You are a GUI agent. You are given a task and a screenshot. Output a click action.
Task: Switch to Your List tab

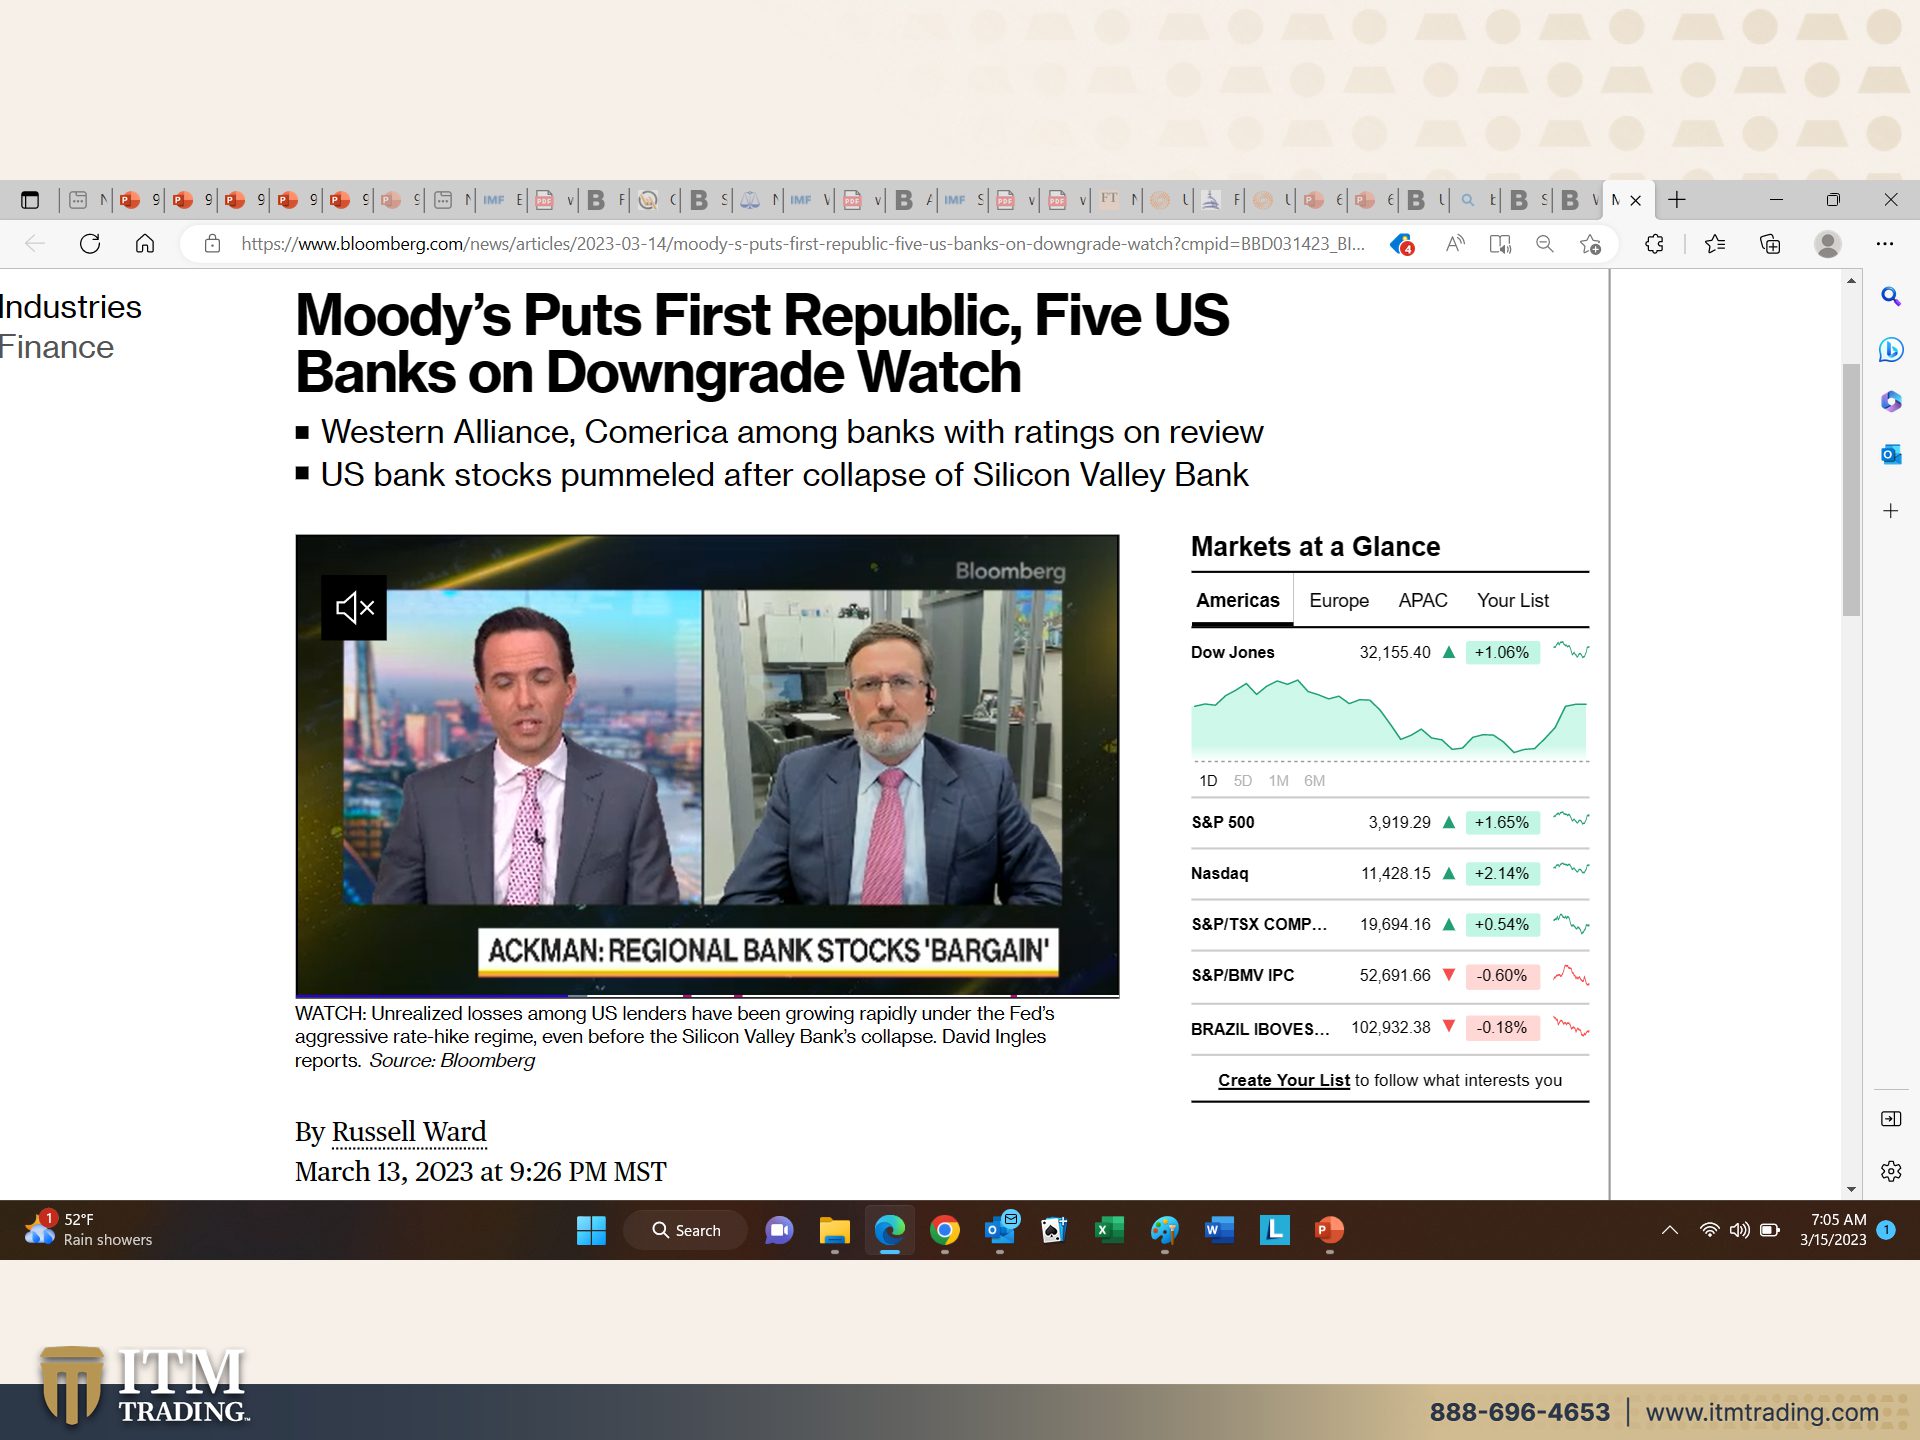pos(1512,600)
